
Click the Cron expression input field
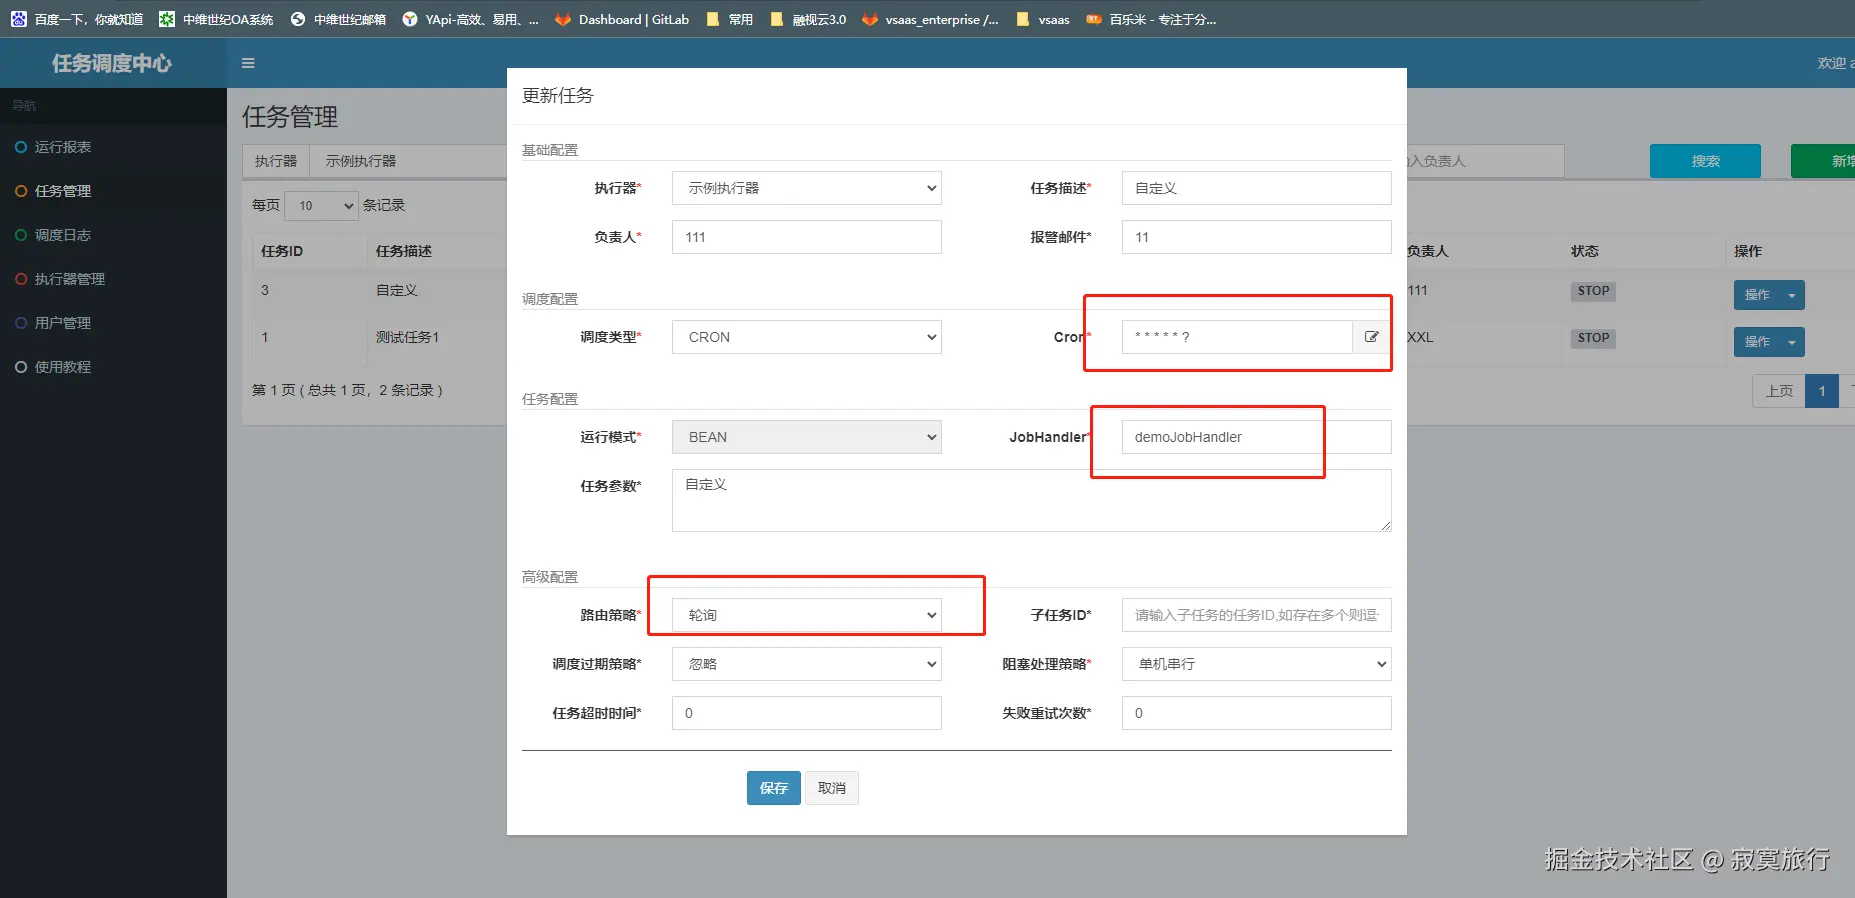pos(1237,337)
